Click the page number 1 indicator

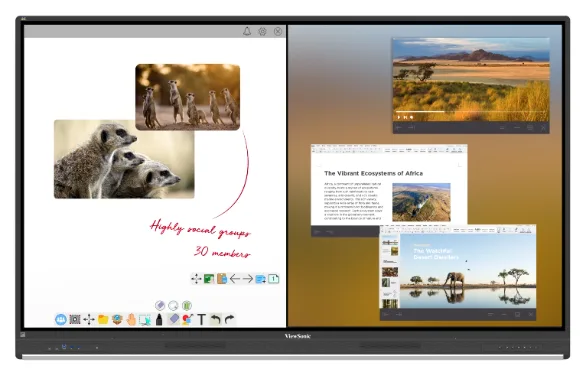273,279
